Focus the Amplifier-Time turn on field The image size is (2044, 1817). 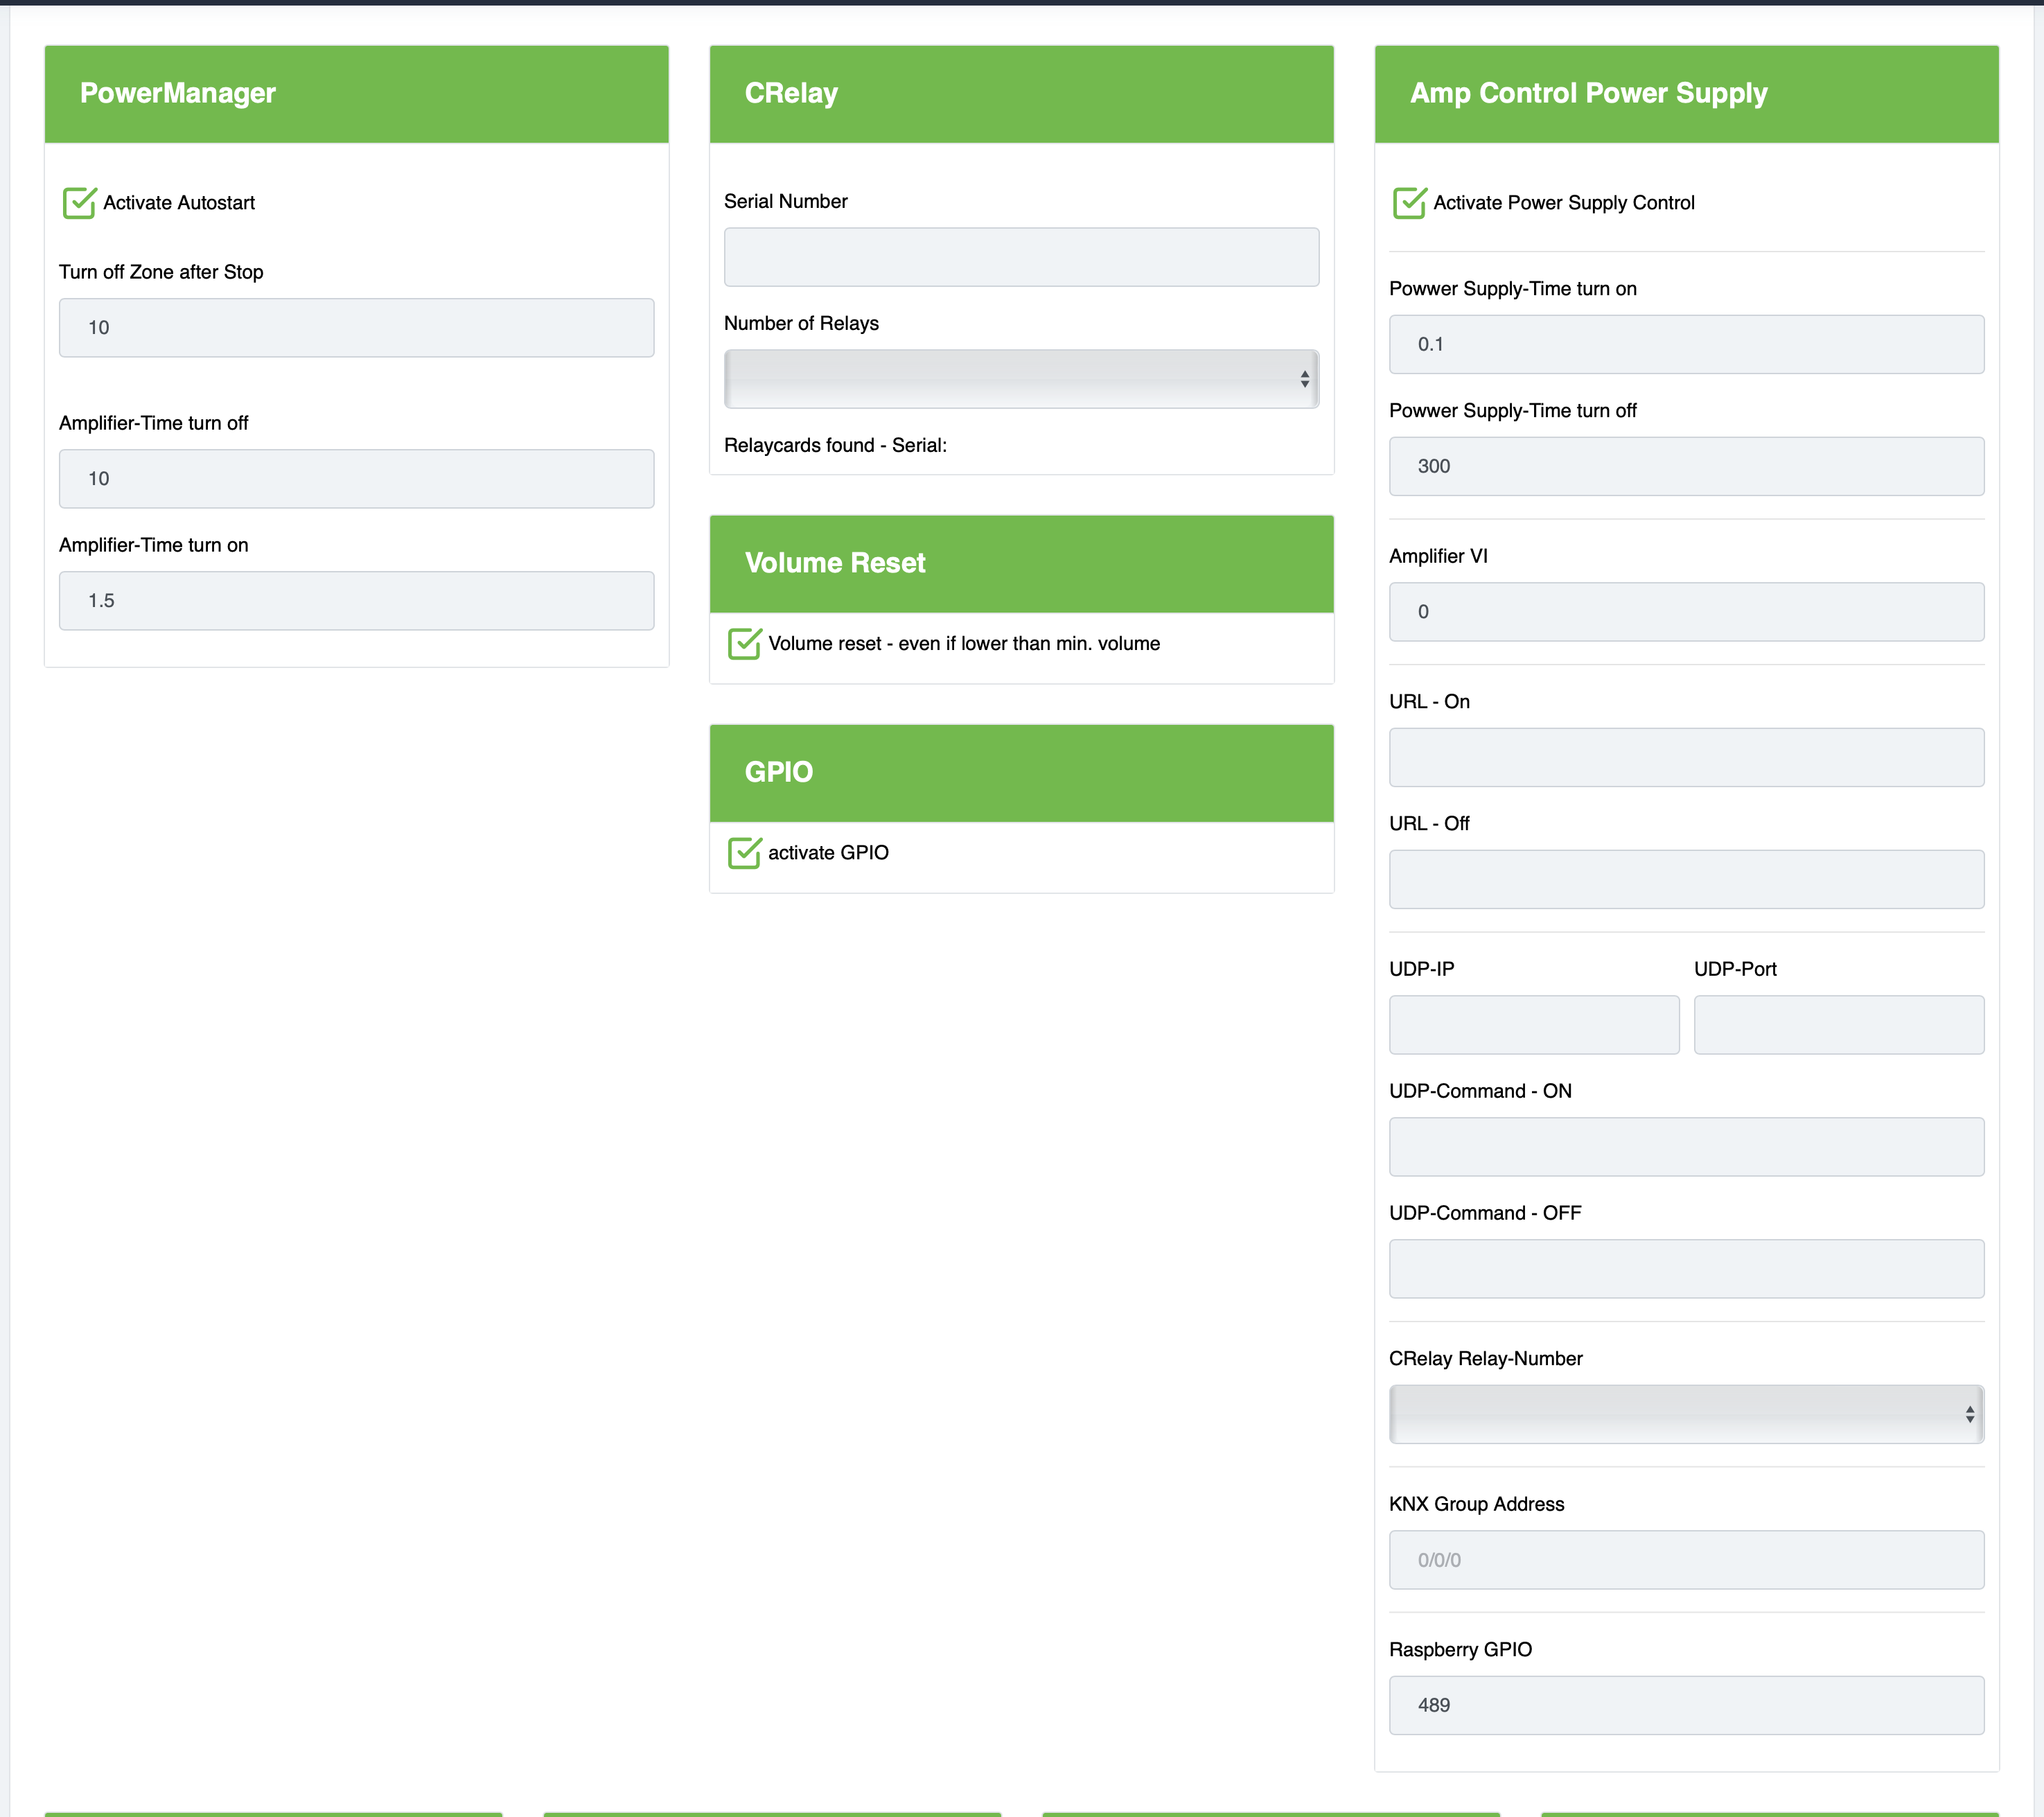tap(356, 601)
